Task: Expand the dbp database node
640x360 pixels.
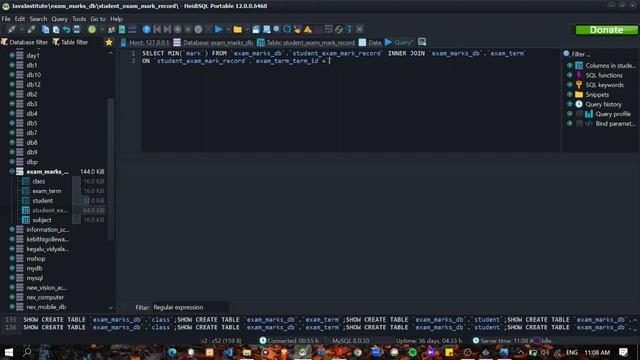Action: (12, 161)
